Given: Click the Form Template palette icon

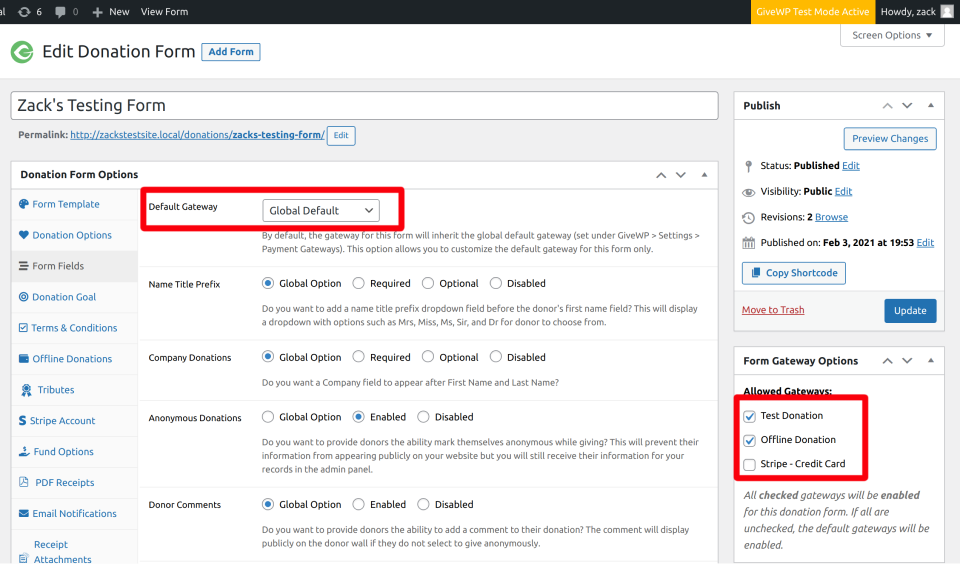Looking at the screenshot, I should click(x=23, y=204).
